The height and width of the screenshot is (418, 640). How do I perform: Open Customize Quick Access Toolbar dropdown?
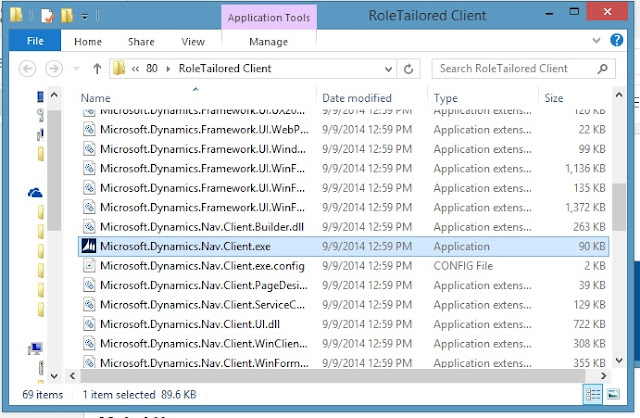point(84,16)
